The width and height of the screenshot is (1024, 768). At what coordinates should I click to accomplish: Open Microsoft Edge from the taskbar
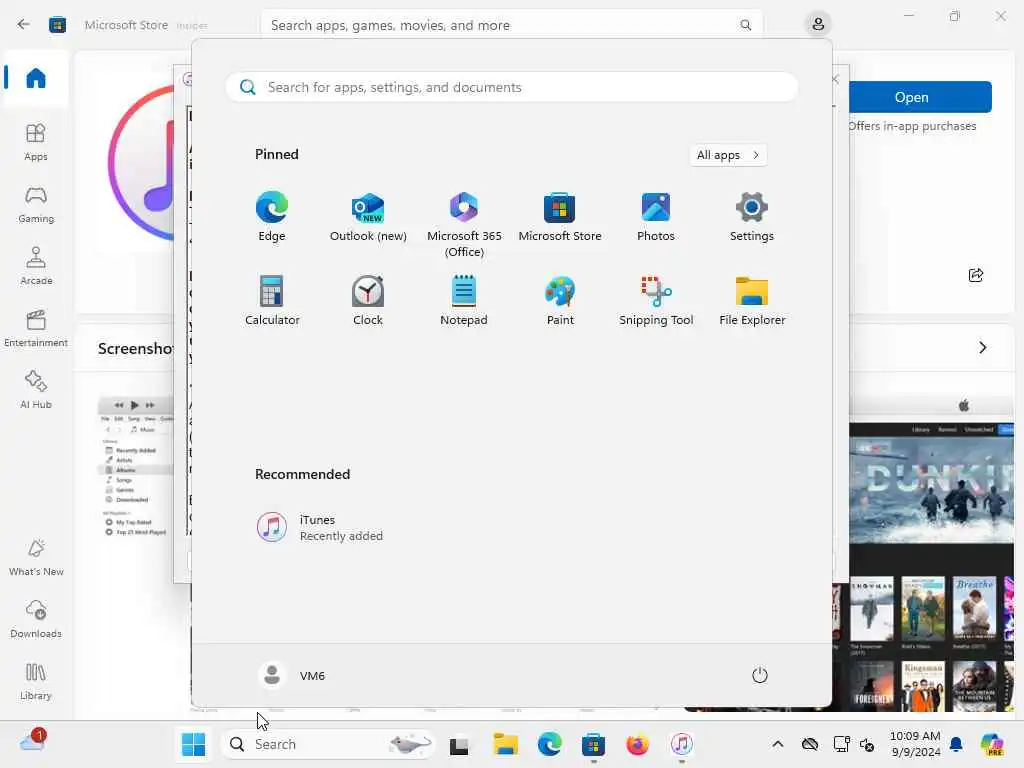(549, 744)
